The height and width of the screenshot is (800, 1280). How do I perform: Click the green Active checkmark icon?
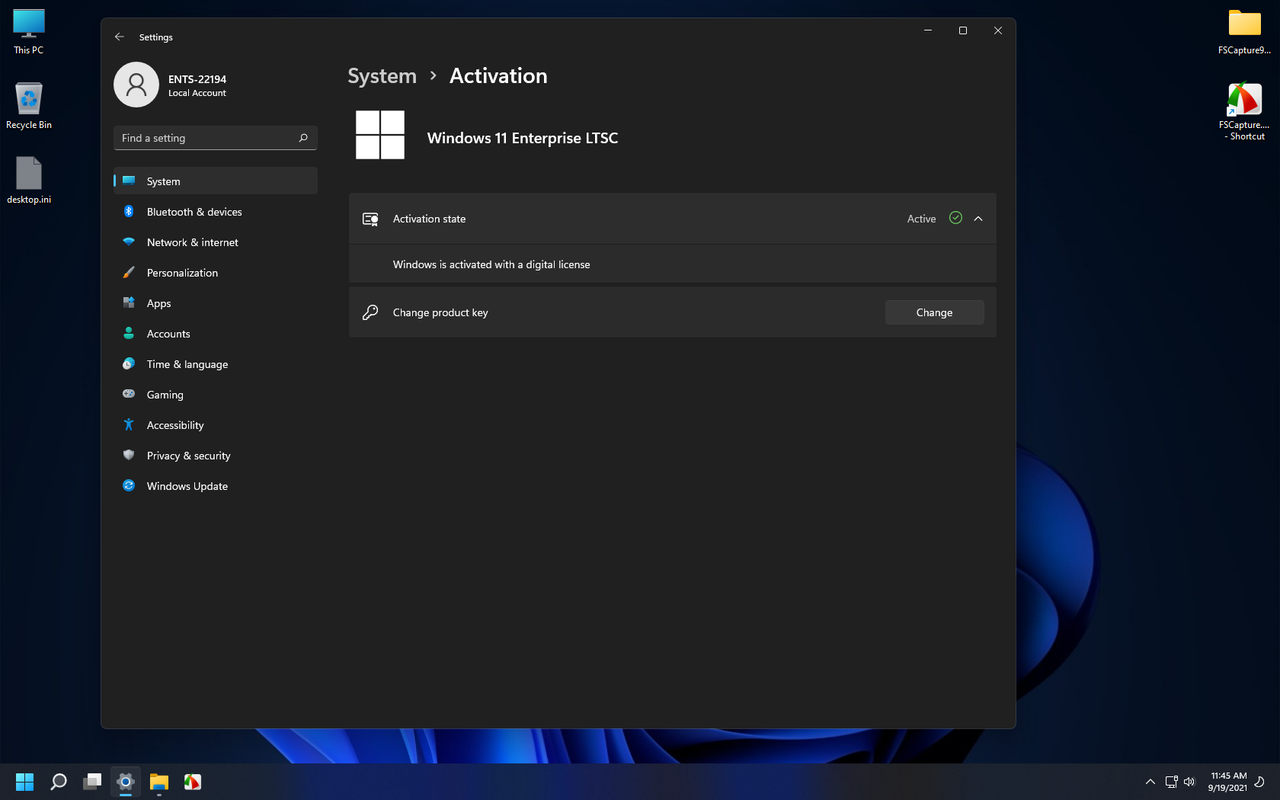click(956, 218)
